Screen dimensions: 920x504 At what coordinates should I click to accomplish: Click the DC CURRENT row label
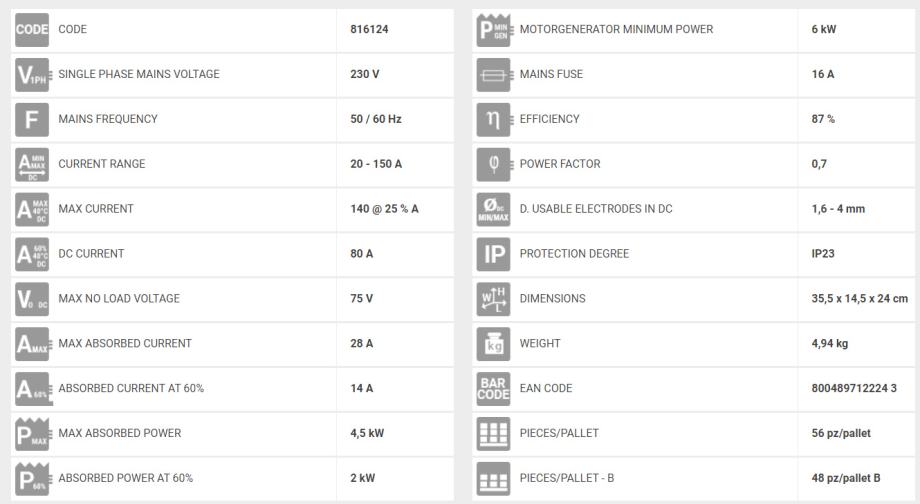pos(92,253)
